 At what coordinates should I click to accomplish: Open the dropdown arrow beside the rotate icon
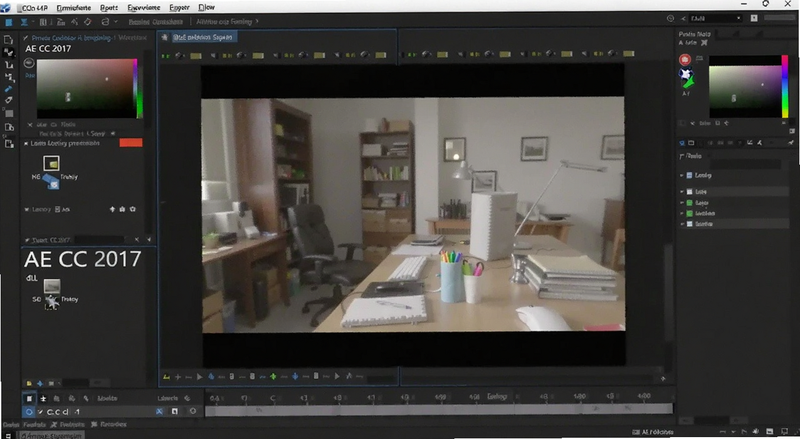click(116, 21)
